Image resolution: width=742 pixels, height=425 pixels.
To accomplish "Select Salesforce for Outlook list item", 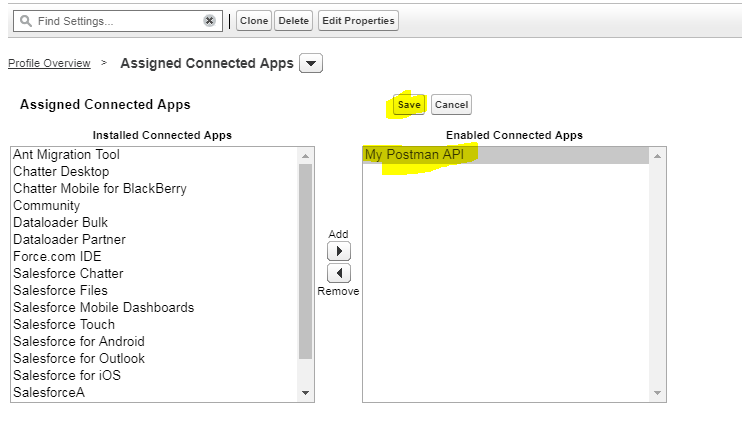I will pyautogui.click(x=79, y=358).
